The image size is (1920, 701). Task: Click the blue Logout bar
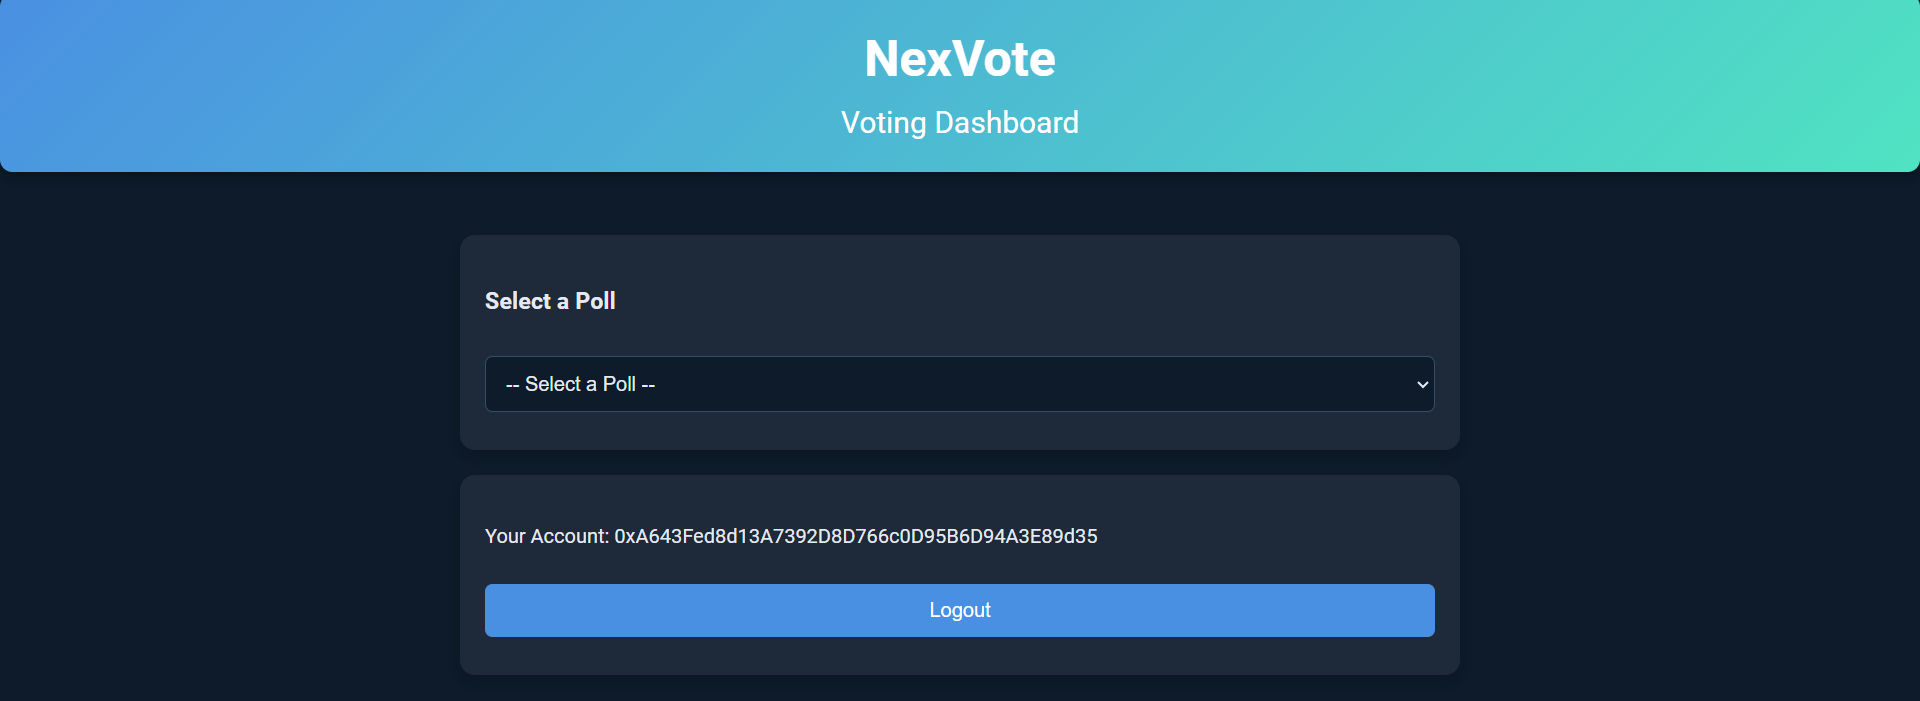[958, 610]
